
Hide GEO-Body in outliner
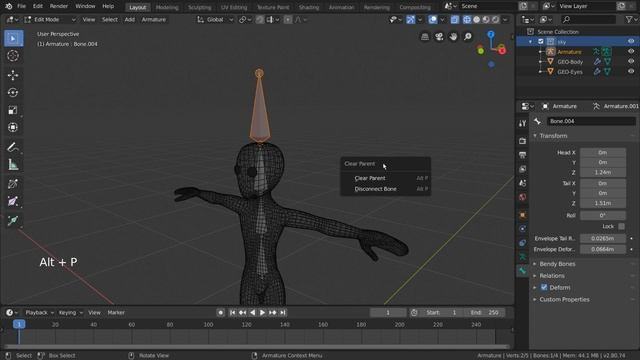631,61
